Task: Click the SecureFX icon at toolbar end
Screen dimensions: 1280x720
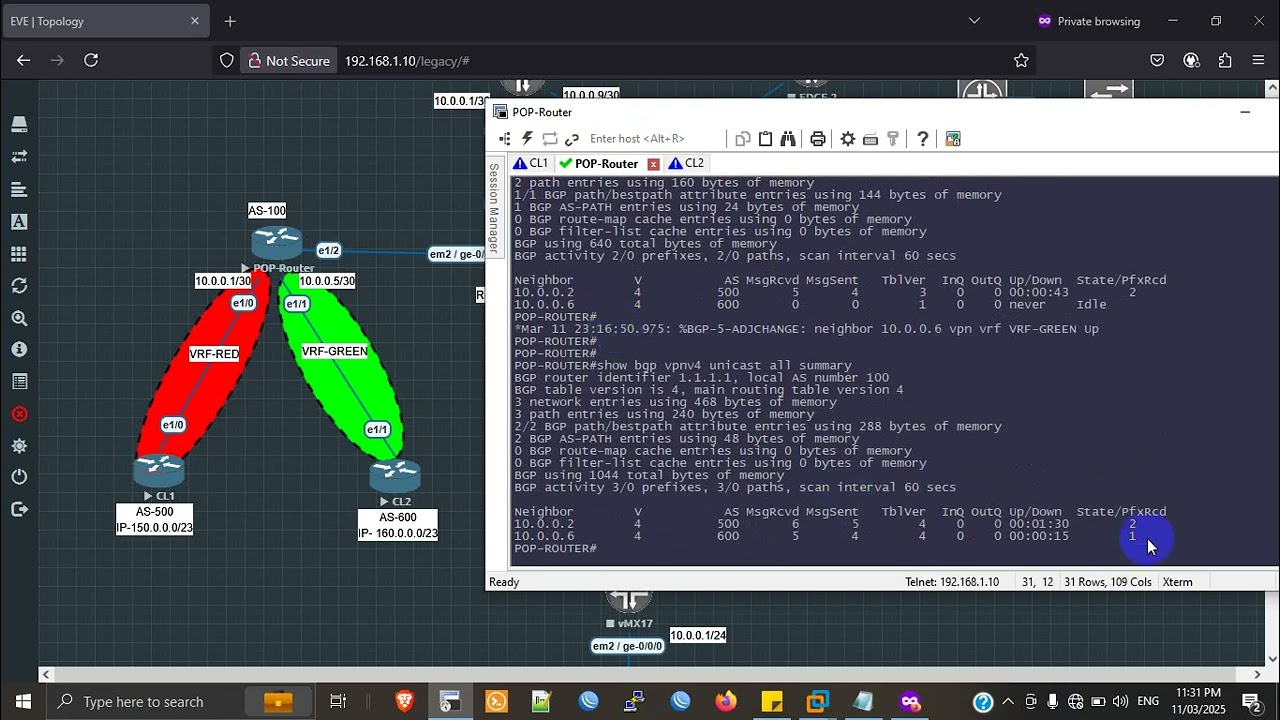Action: pos(953,139)
